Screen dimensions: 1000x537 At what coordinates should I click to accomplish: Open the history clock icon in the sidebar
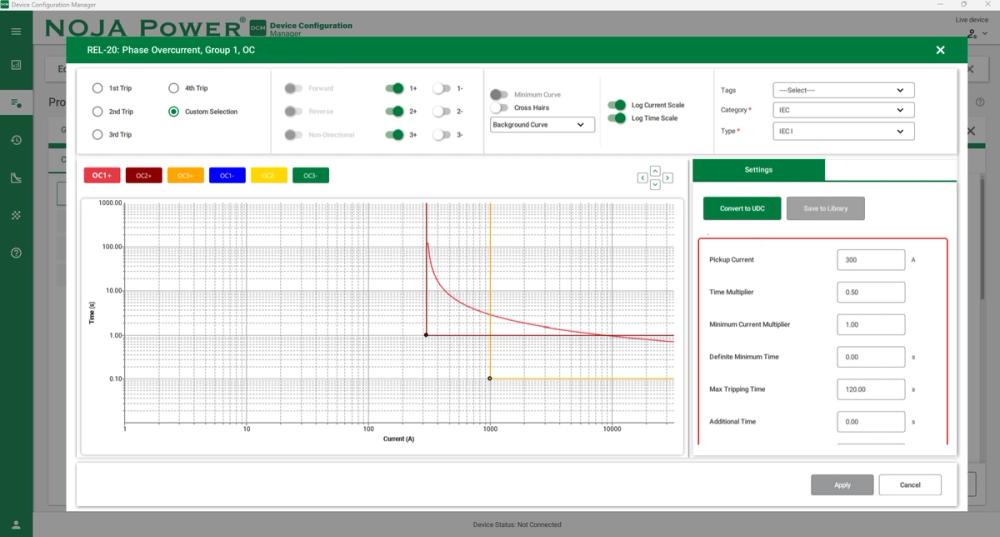click(16, 140)
